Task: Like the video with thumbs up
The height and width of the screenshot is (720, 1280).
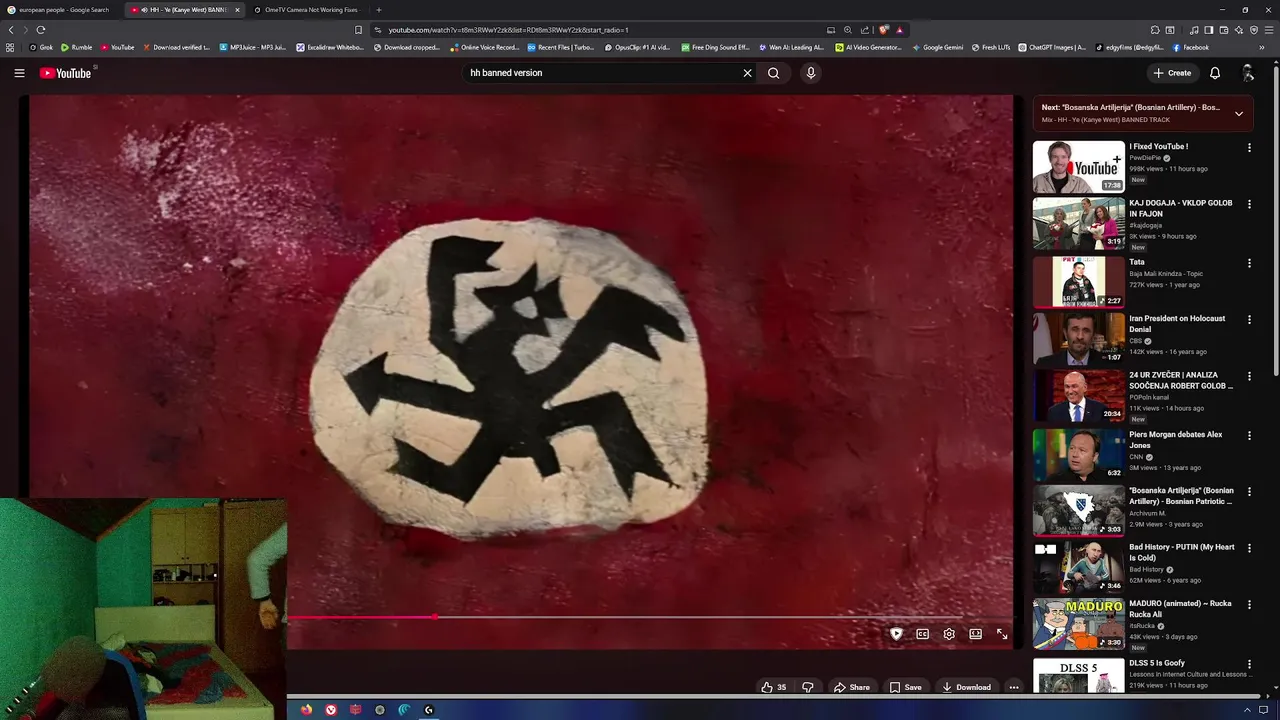Action: (x=773, y=687)
